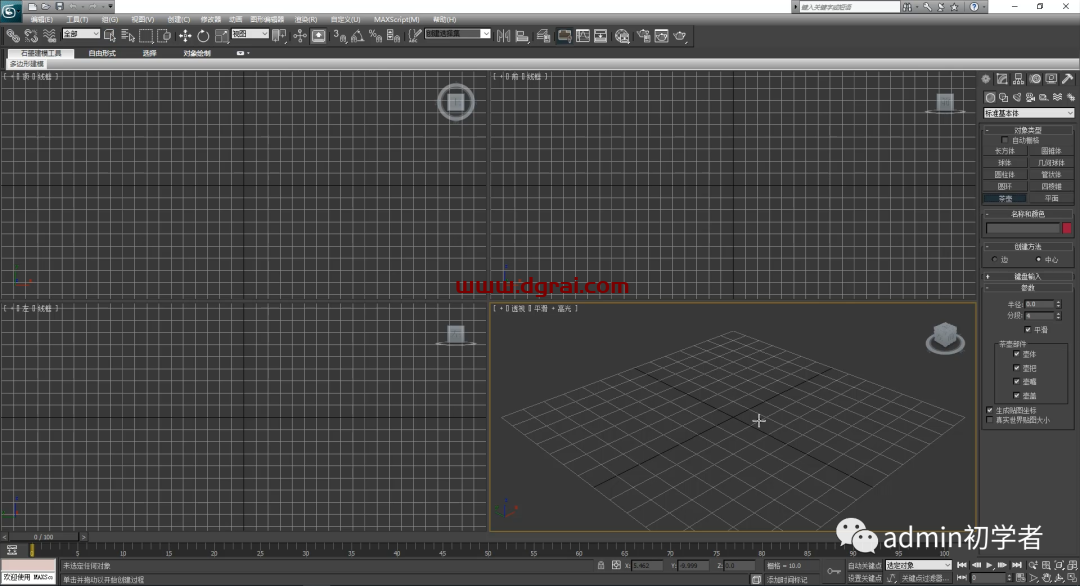Click the Render Production teapot icon

coord(680,35)
